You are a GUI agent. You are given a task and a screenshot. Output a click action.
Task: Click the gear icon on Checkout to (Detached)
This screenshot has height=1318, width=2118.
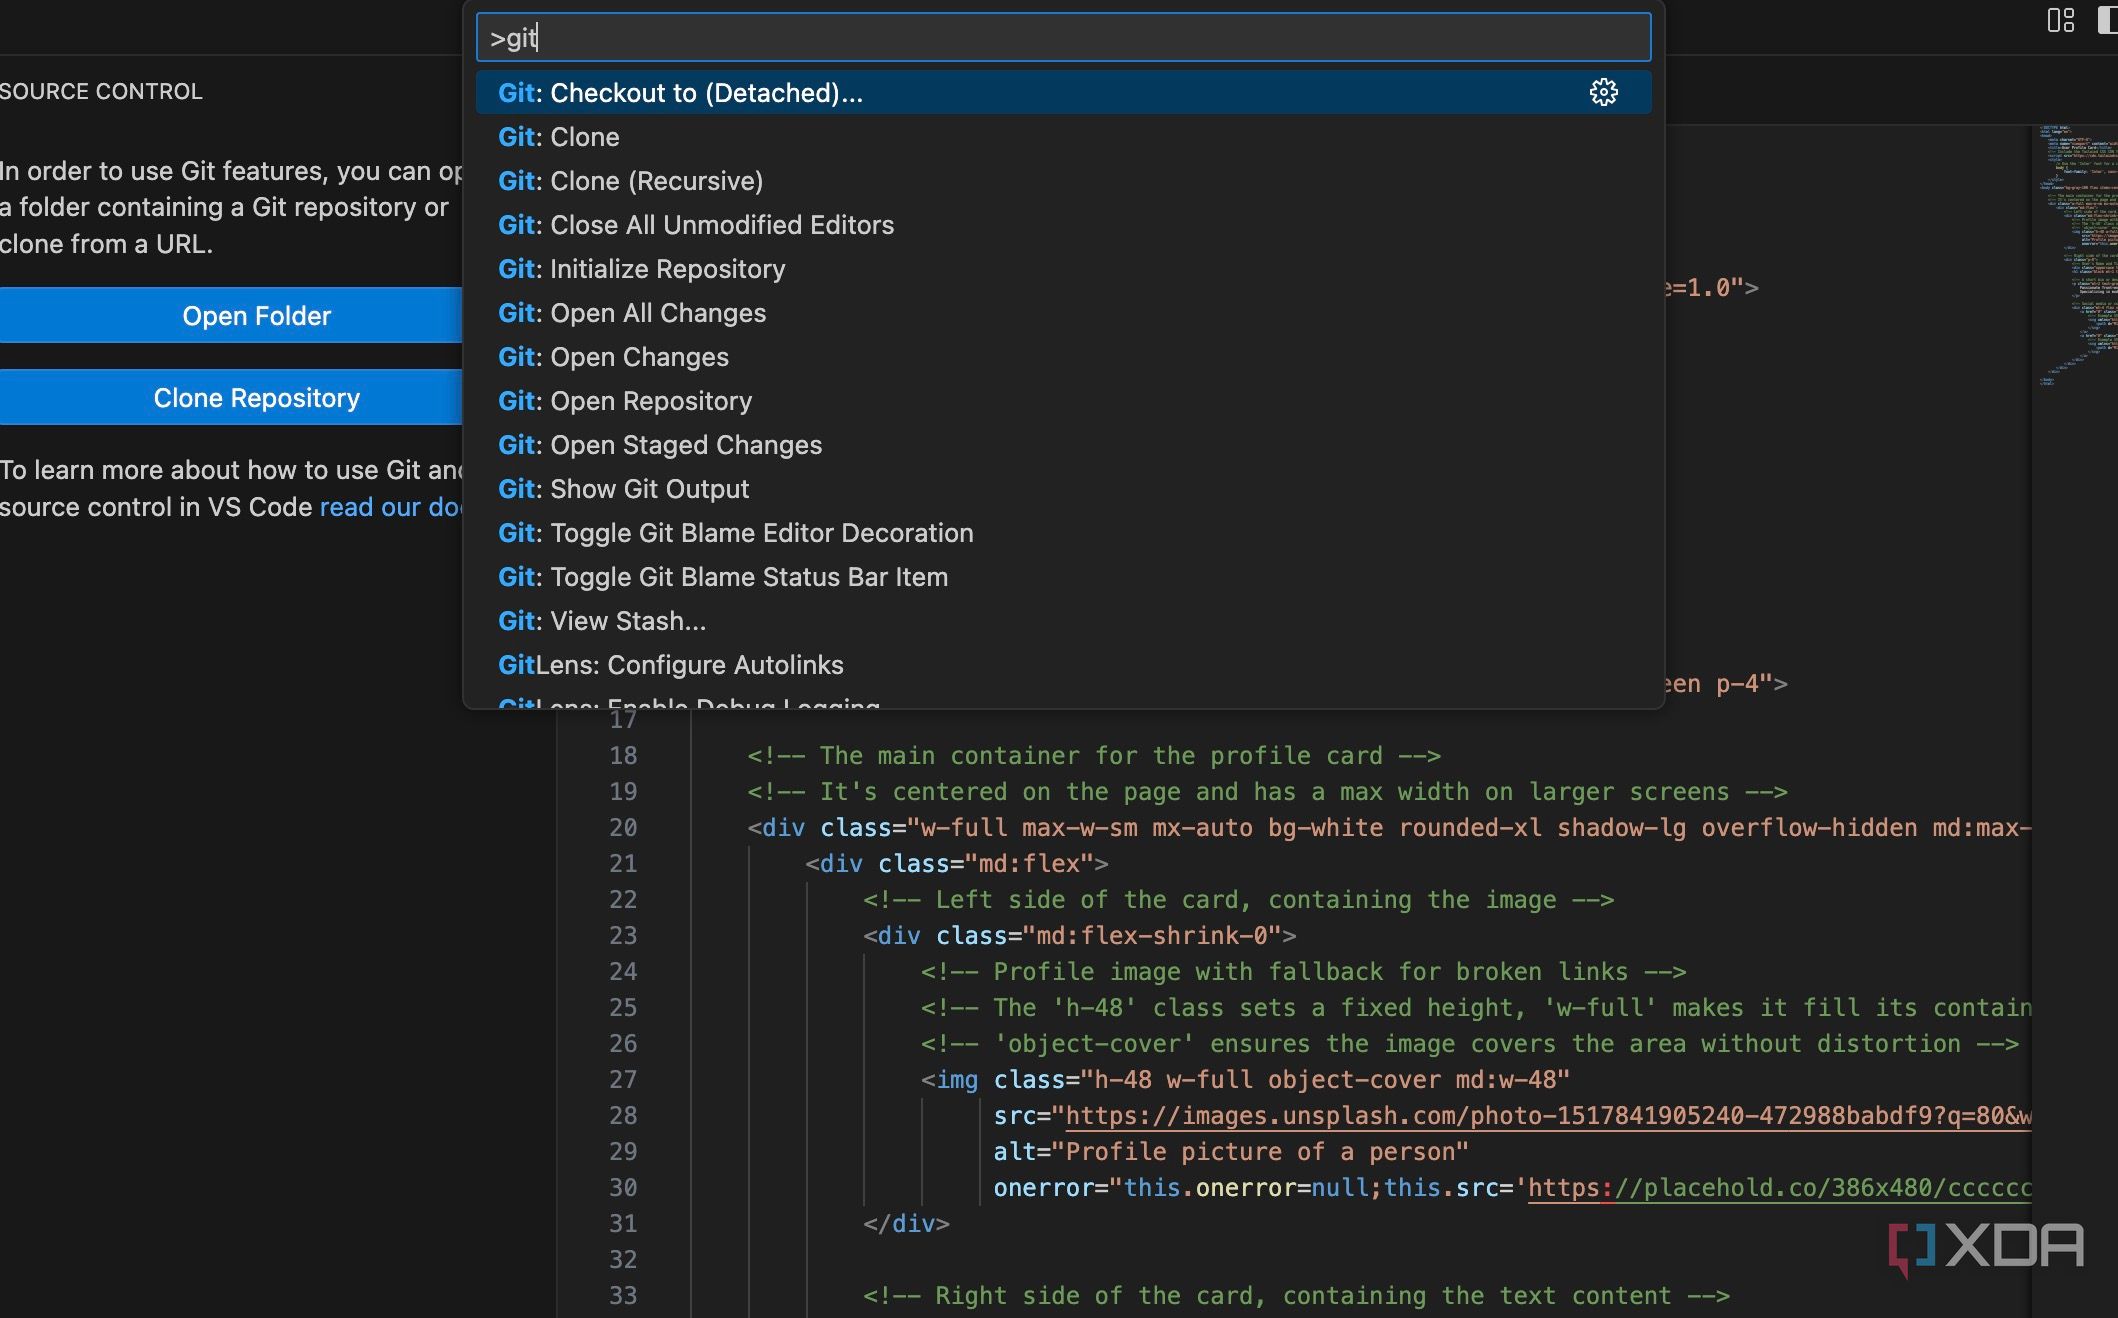coord(1603,92)
